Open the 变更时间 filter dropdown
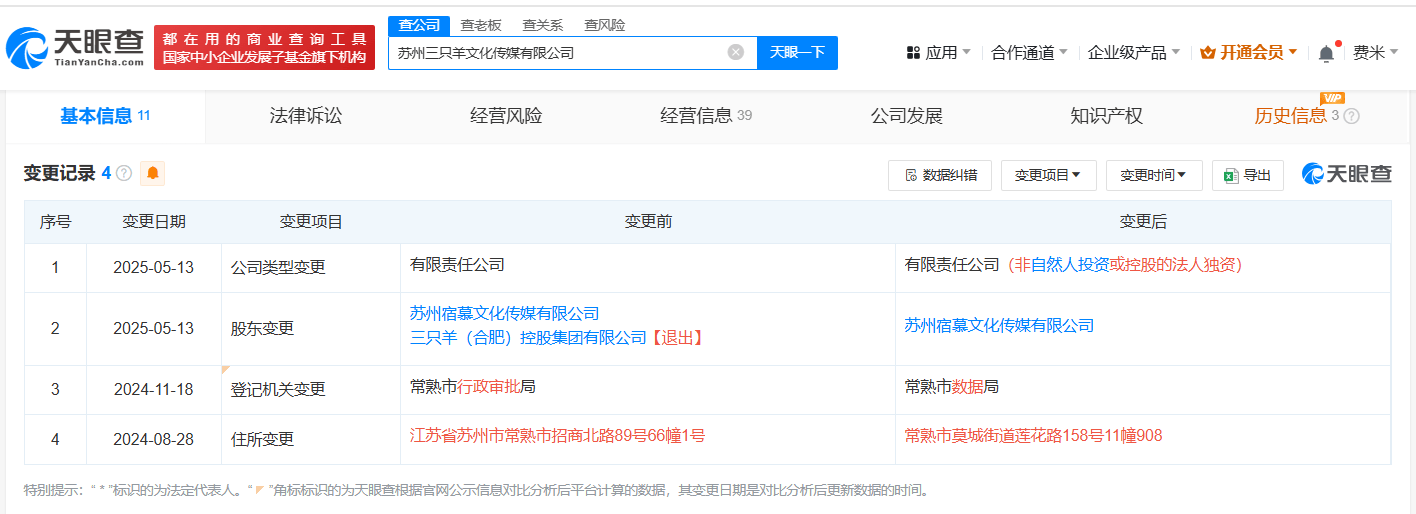Viewport: 1416px width, 514px height. pos(1154,175)
